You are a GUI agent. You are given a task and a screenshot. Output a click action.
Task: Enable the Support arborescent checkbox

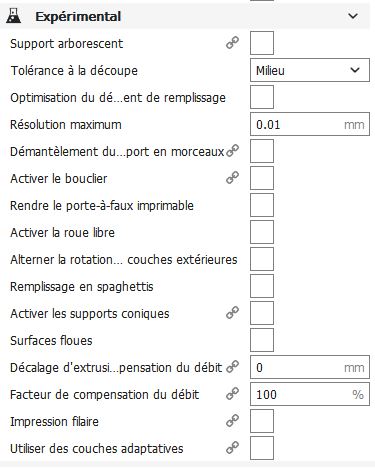262,43
